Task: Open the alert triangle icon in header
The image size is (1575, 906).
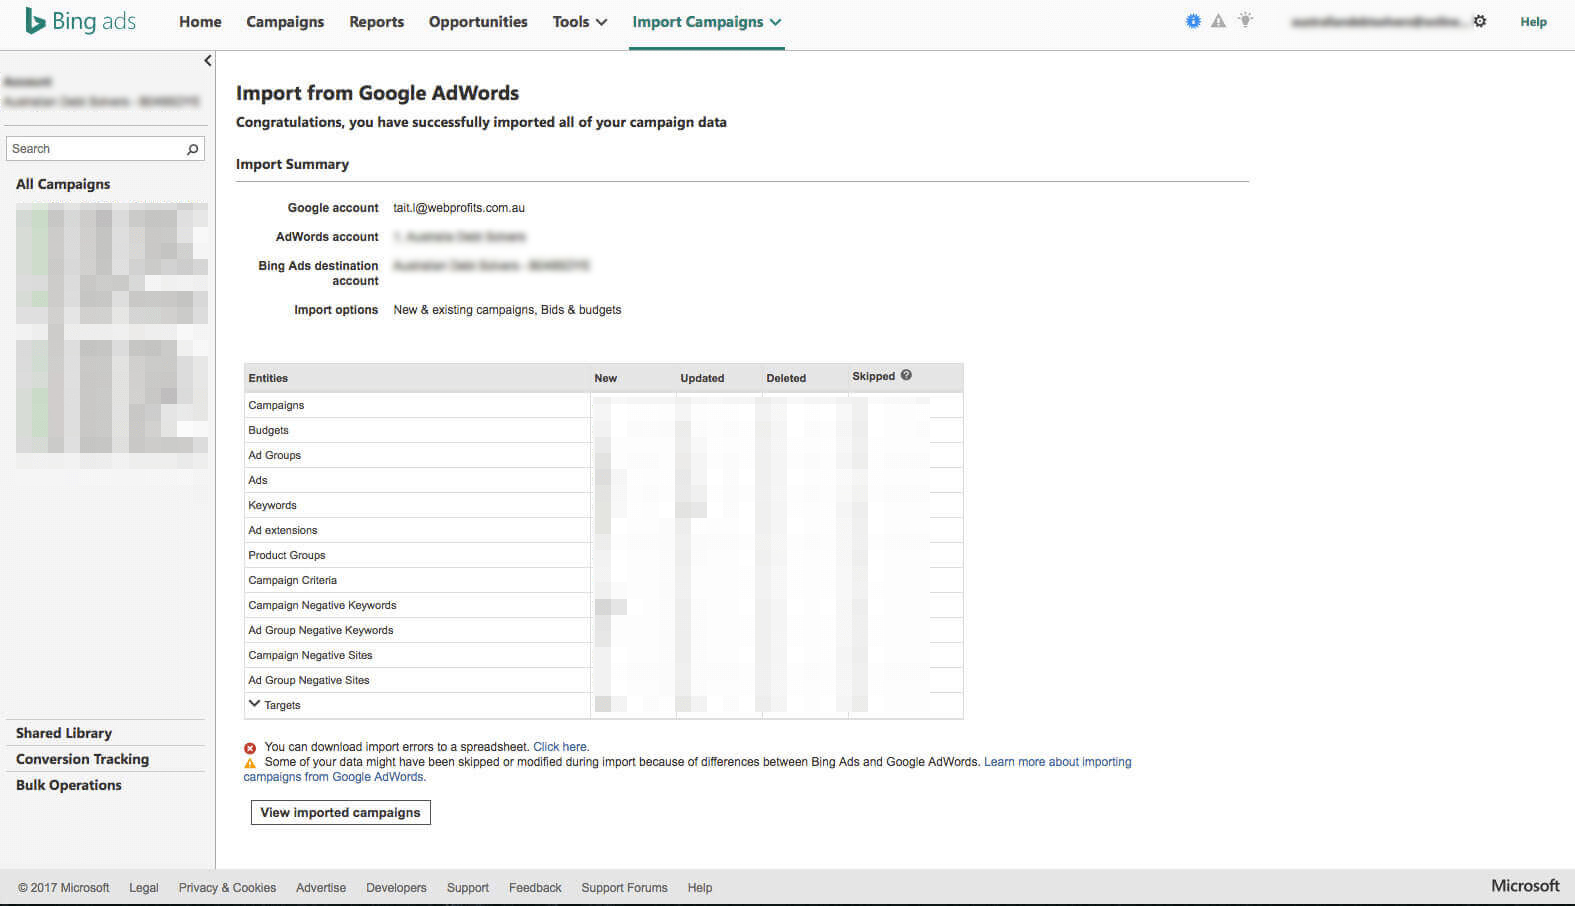Action: 1218,21
